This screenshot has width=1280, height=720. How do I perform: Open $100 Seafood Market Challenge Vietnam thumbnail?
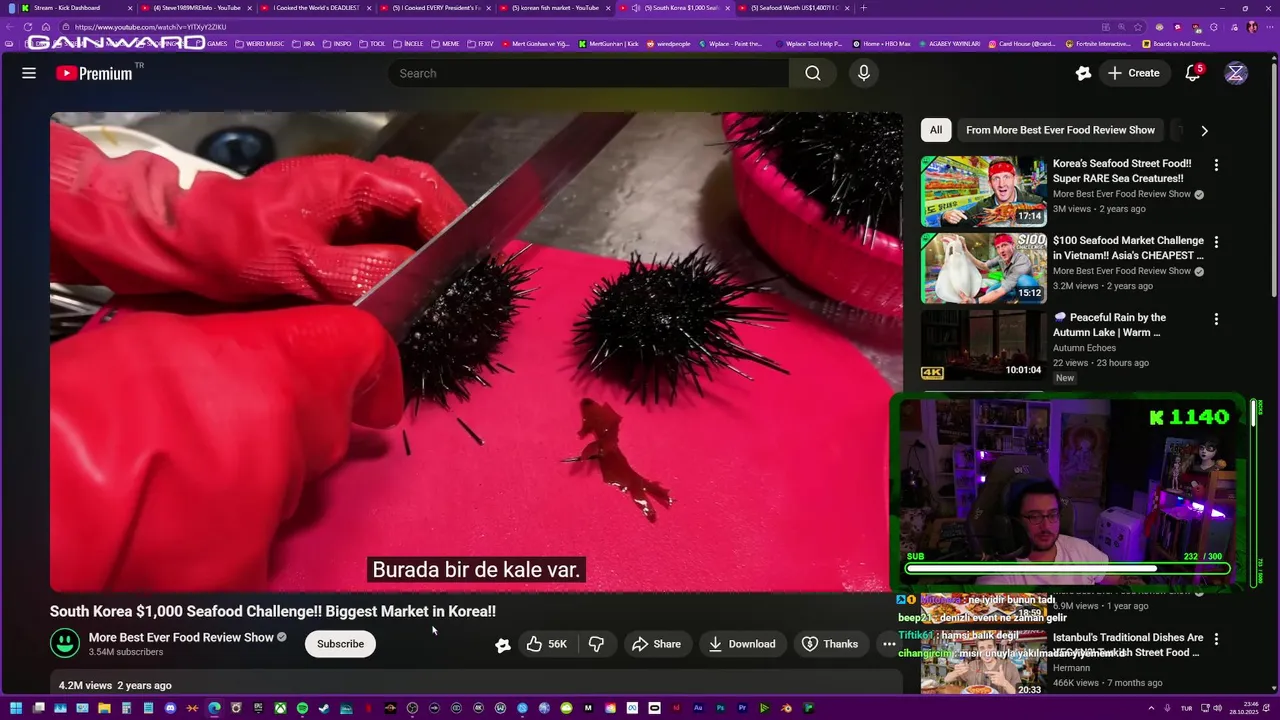point(984,268)
